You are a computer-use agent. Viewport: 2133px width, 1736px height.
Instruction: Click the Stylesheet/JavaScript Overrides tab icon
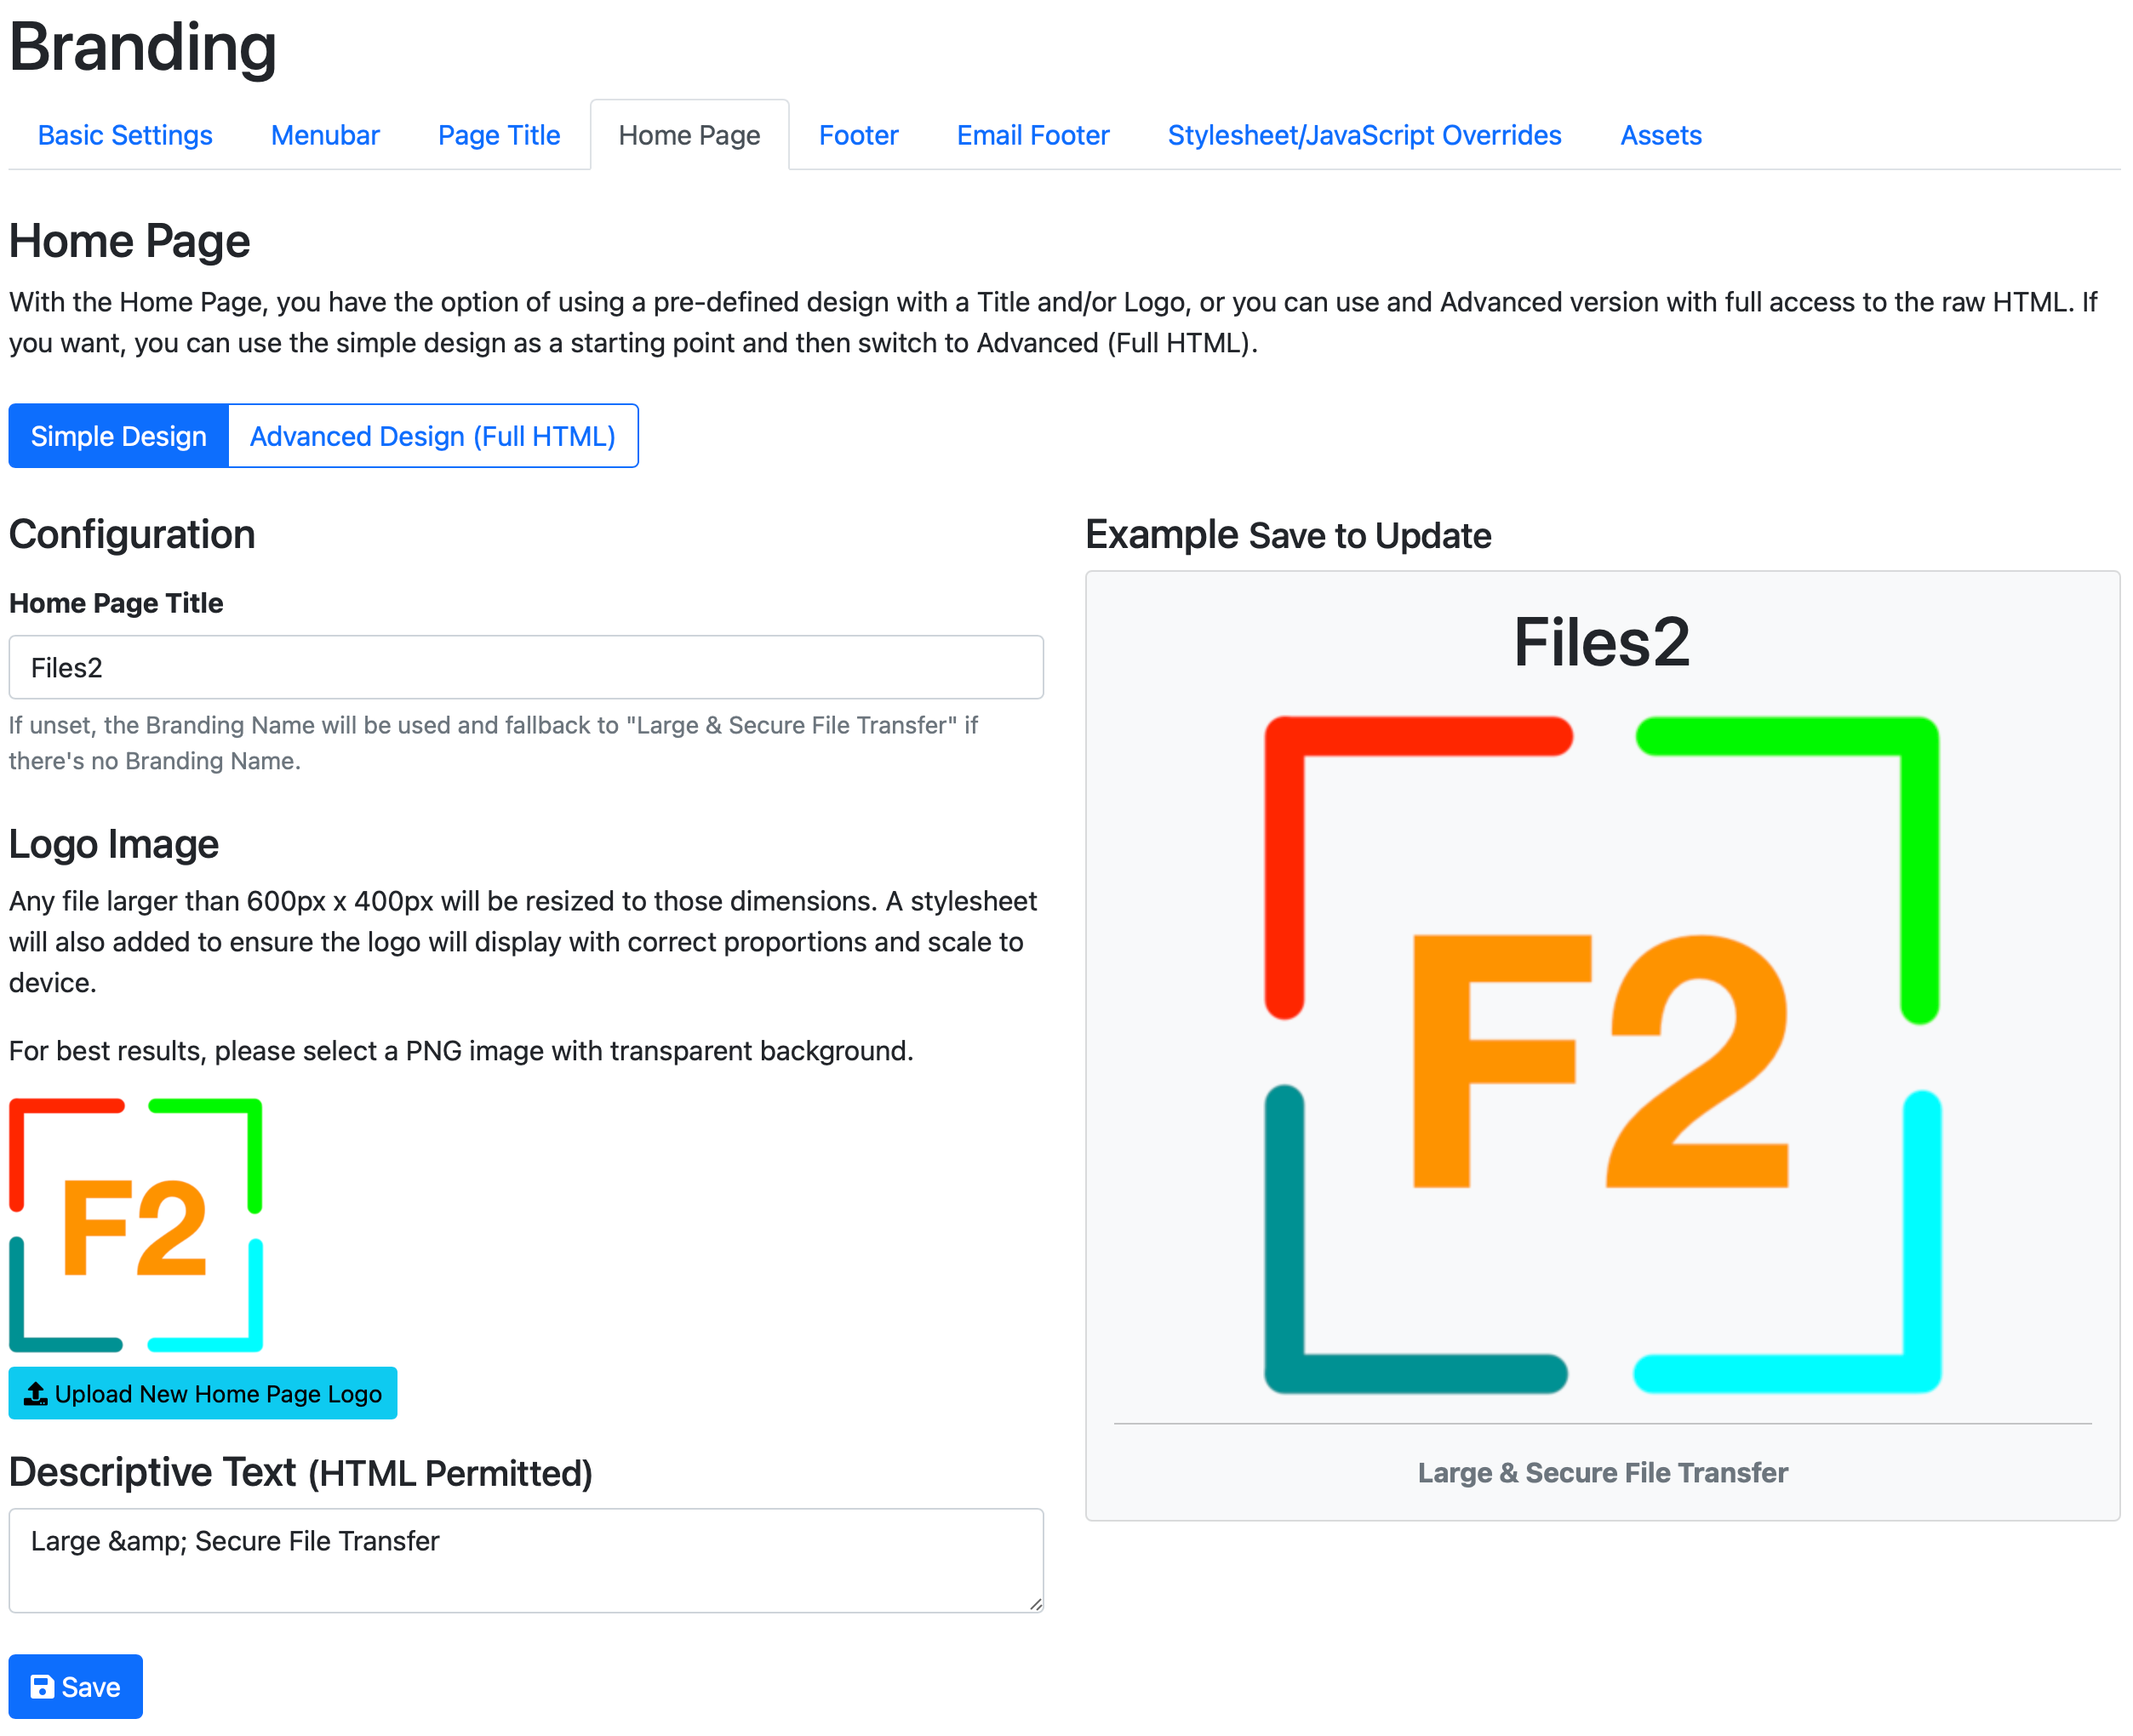[x=1364, y=134]
